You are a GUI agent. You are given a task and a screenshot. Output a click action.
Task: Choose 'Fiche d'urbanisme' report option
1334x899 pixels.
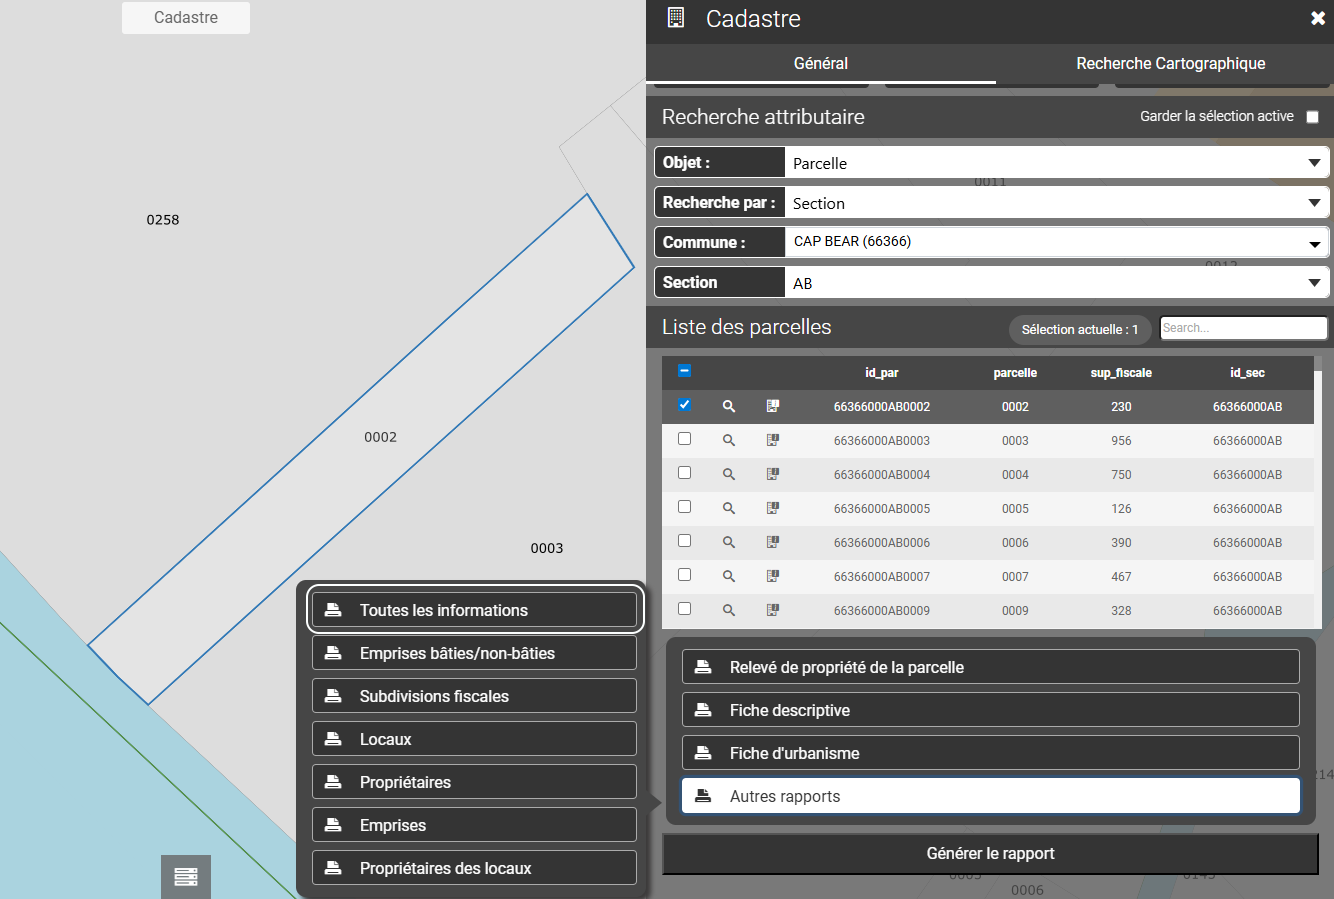tap(990, 753)
